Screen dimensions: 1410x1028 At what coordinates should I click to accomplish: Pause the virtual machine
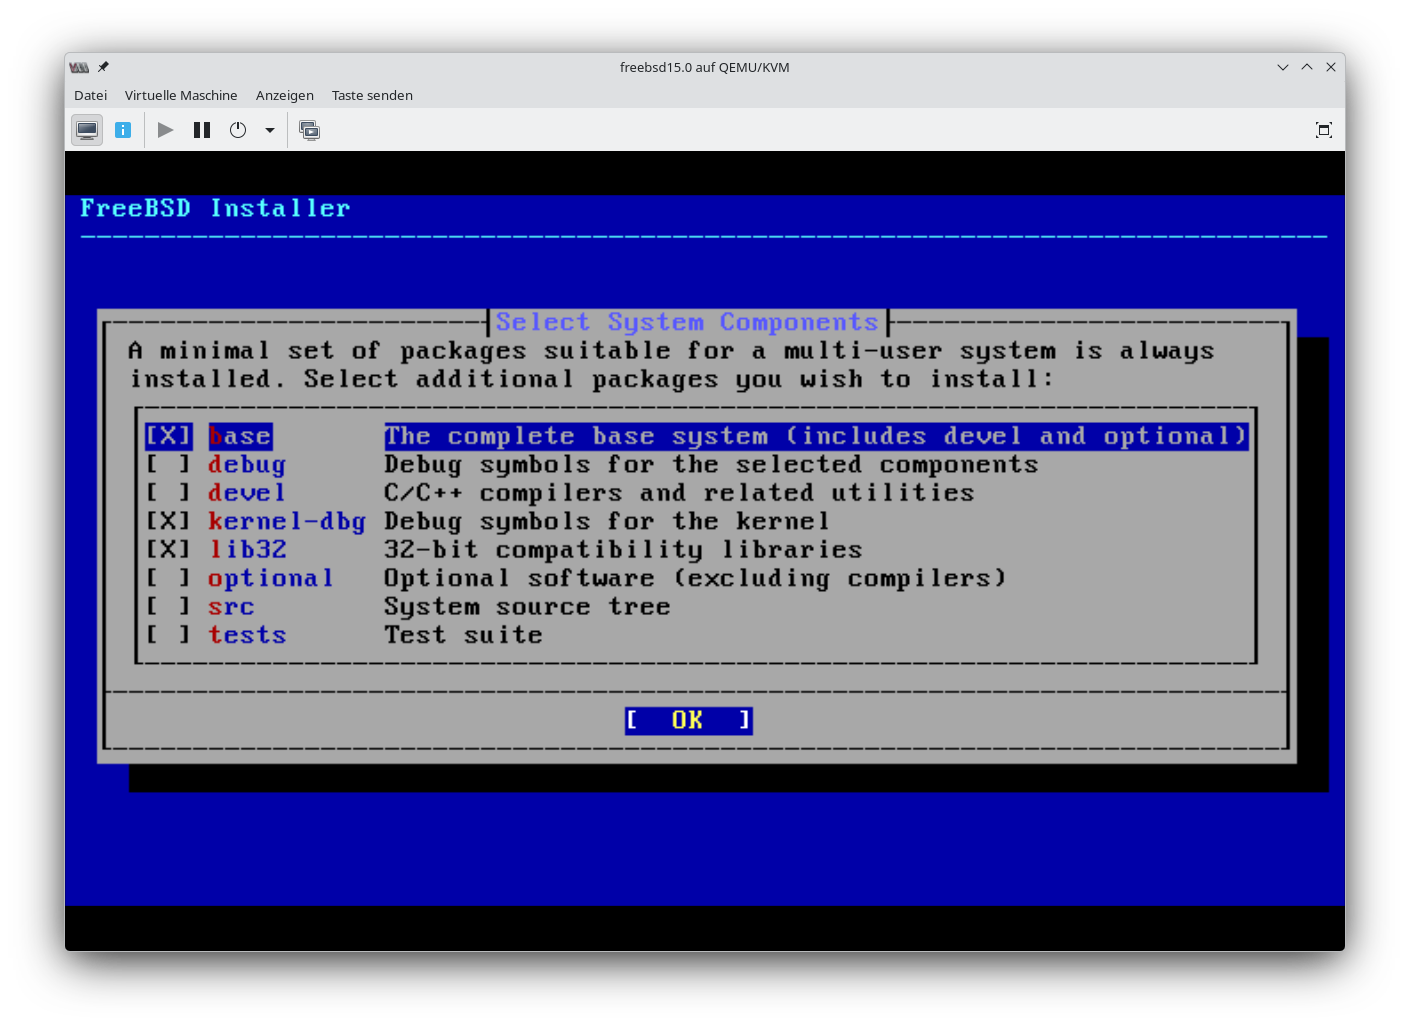pos(202,130)
